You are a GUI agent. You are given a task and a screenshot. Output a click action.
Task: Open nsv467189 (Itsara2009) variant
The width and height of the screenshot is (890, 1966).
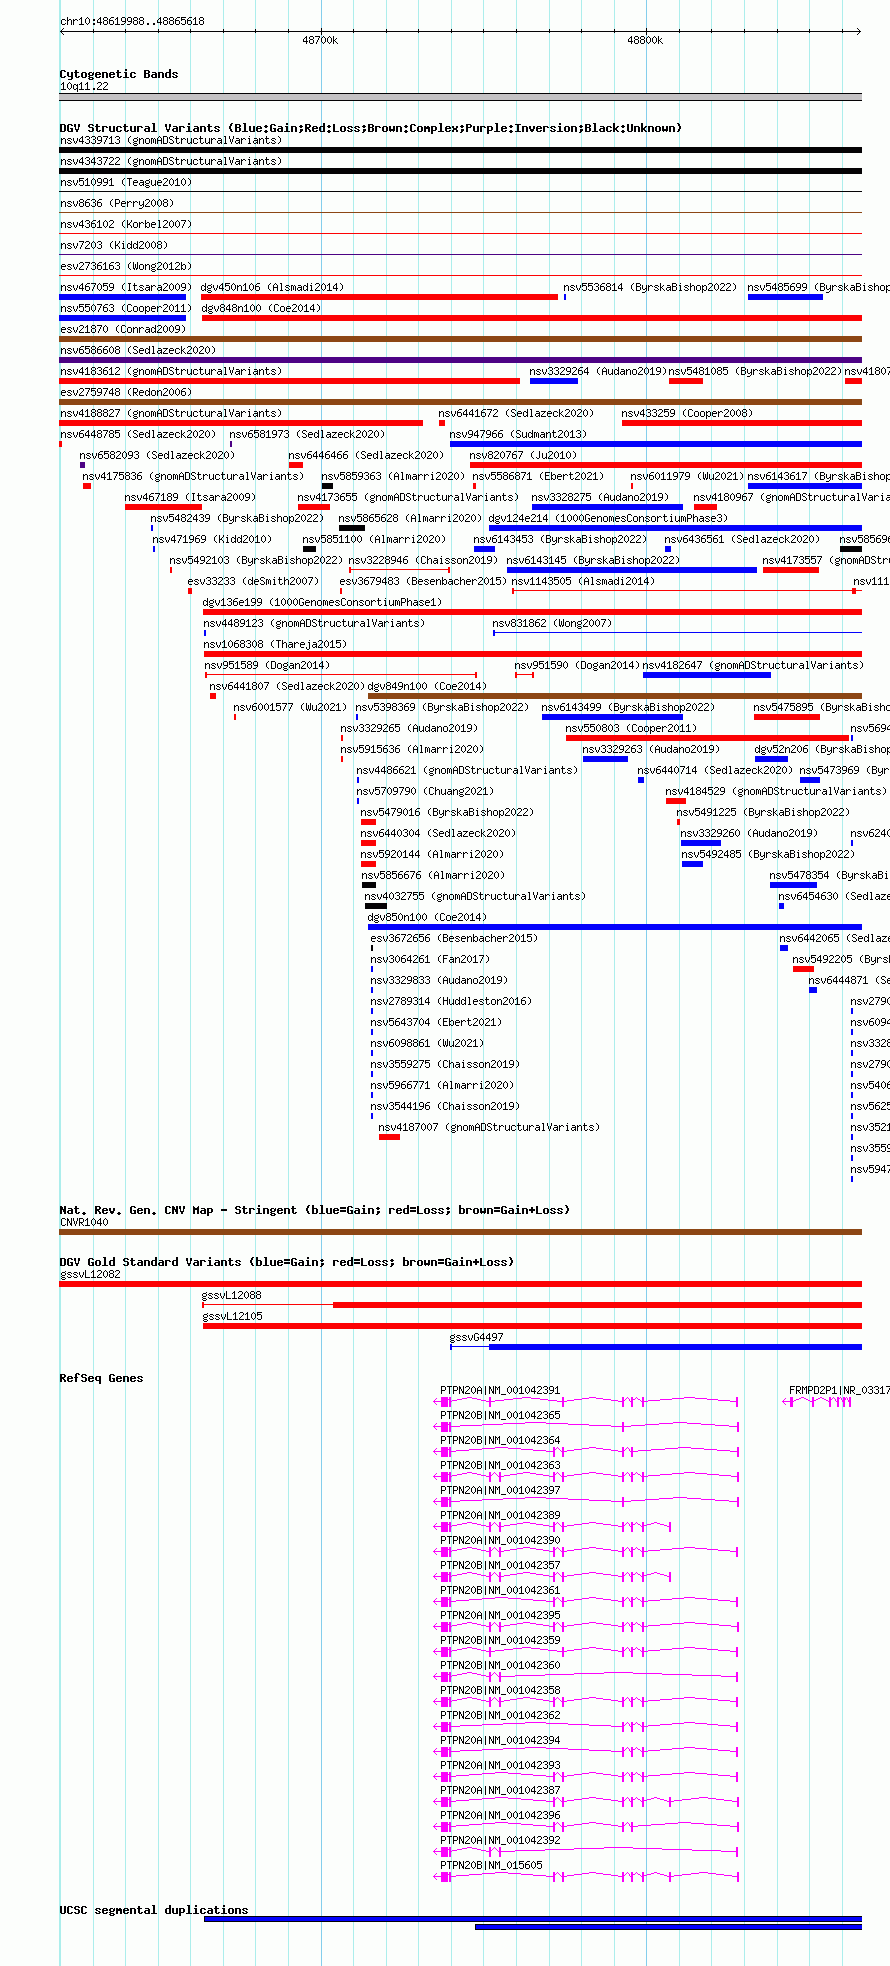pyautogui.click(x=190, y=497)
